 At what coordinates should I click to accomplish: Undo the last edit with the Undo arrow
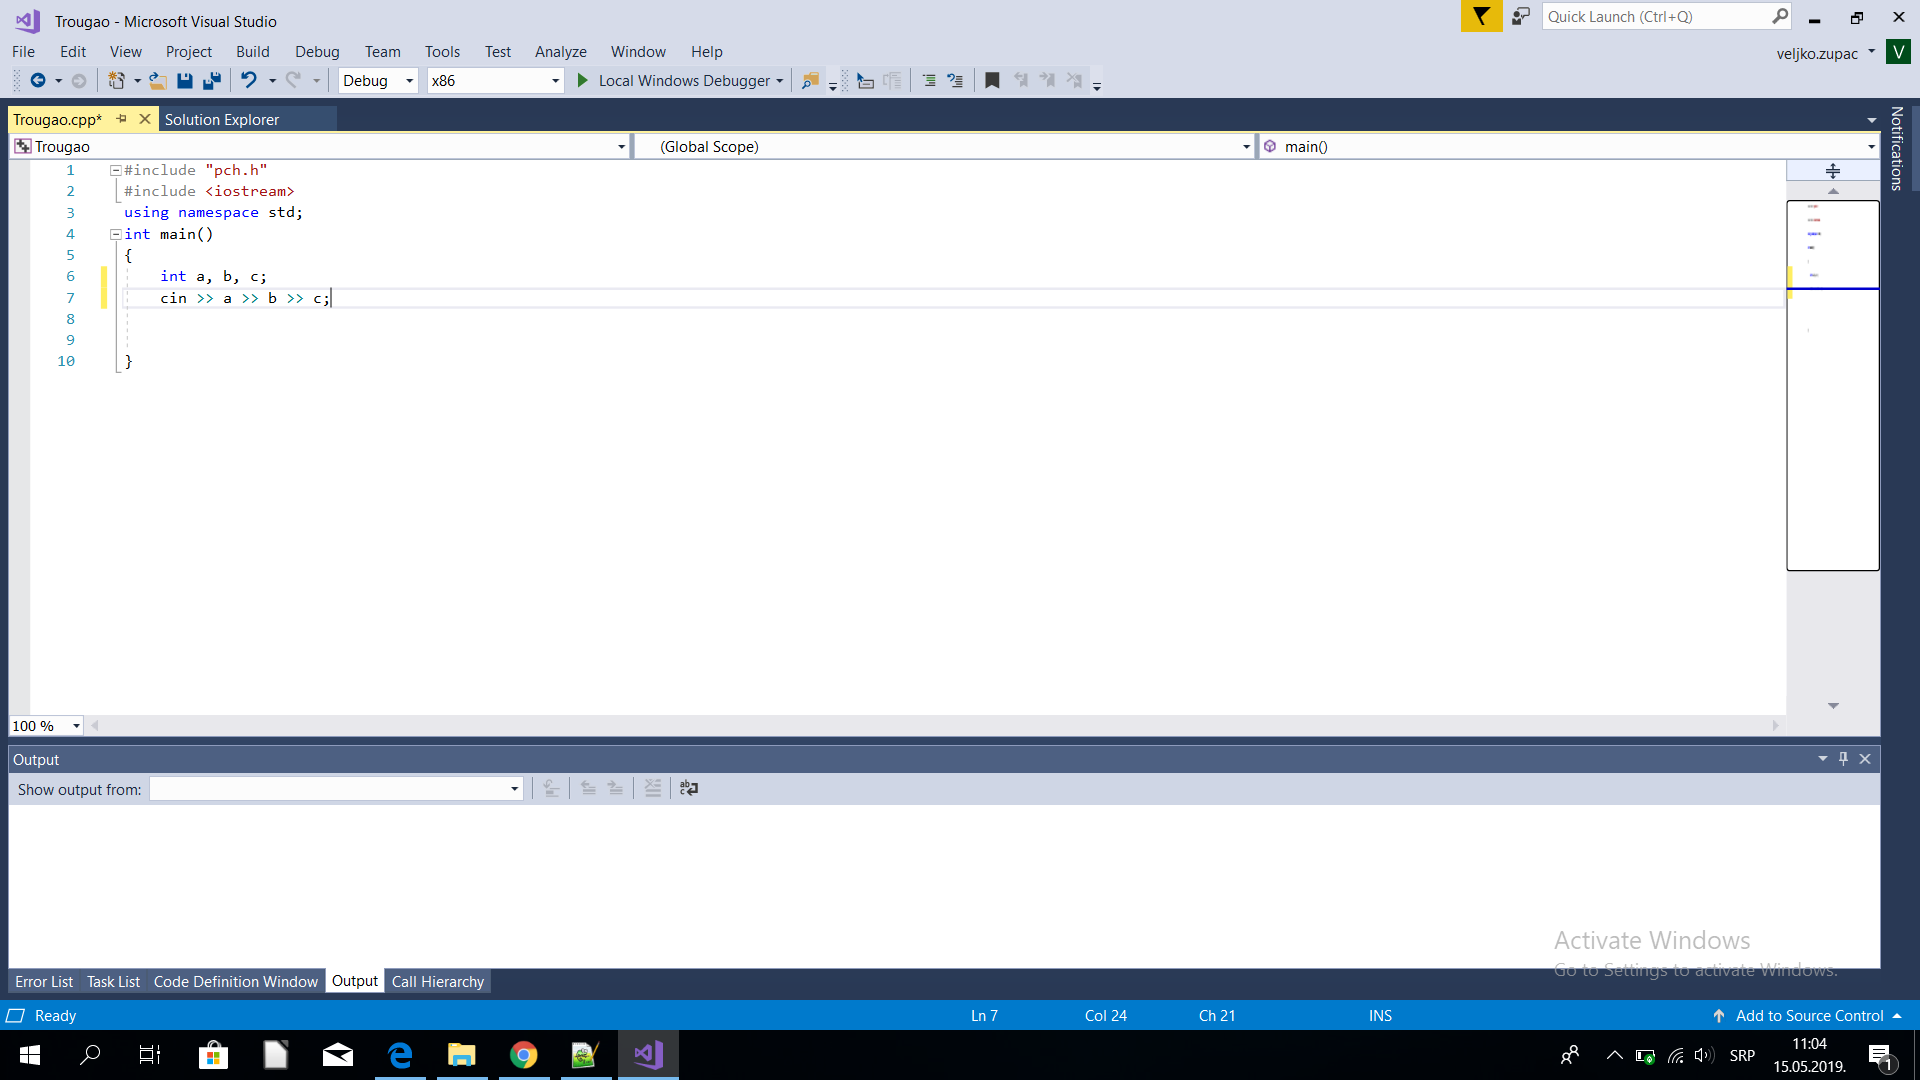248,81
